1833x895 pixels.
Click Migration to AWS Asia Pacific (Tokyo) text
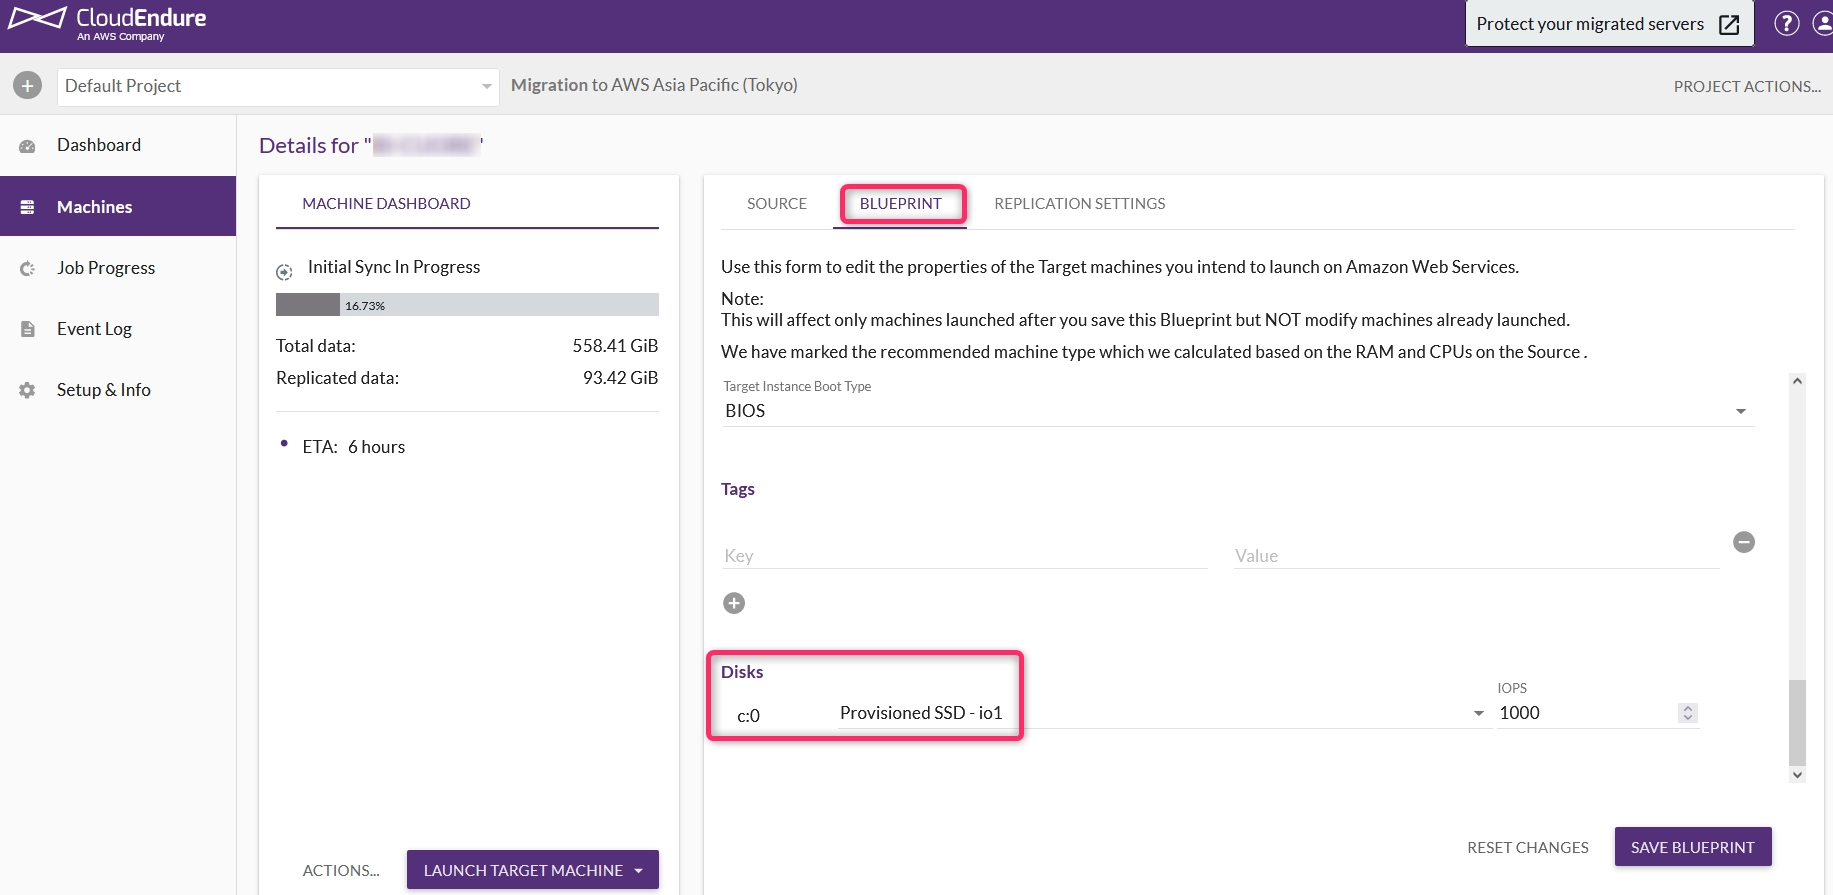[654, 85]
